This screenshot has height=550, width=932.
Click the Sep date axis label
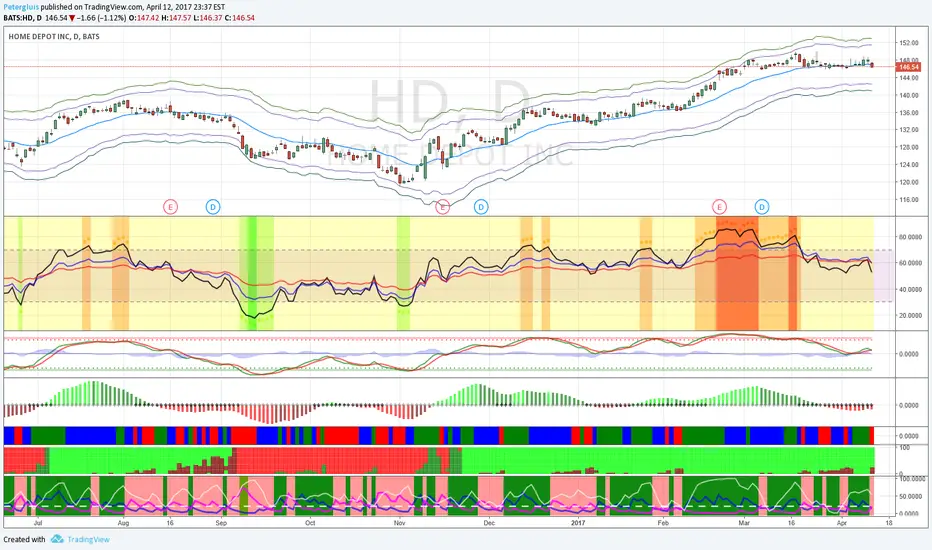click(221, 523)
